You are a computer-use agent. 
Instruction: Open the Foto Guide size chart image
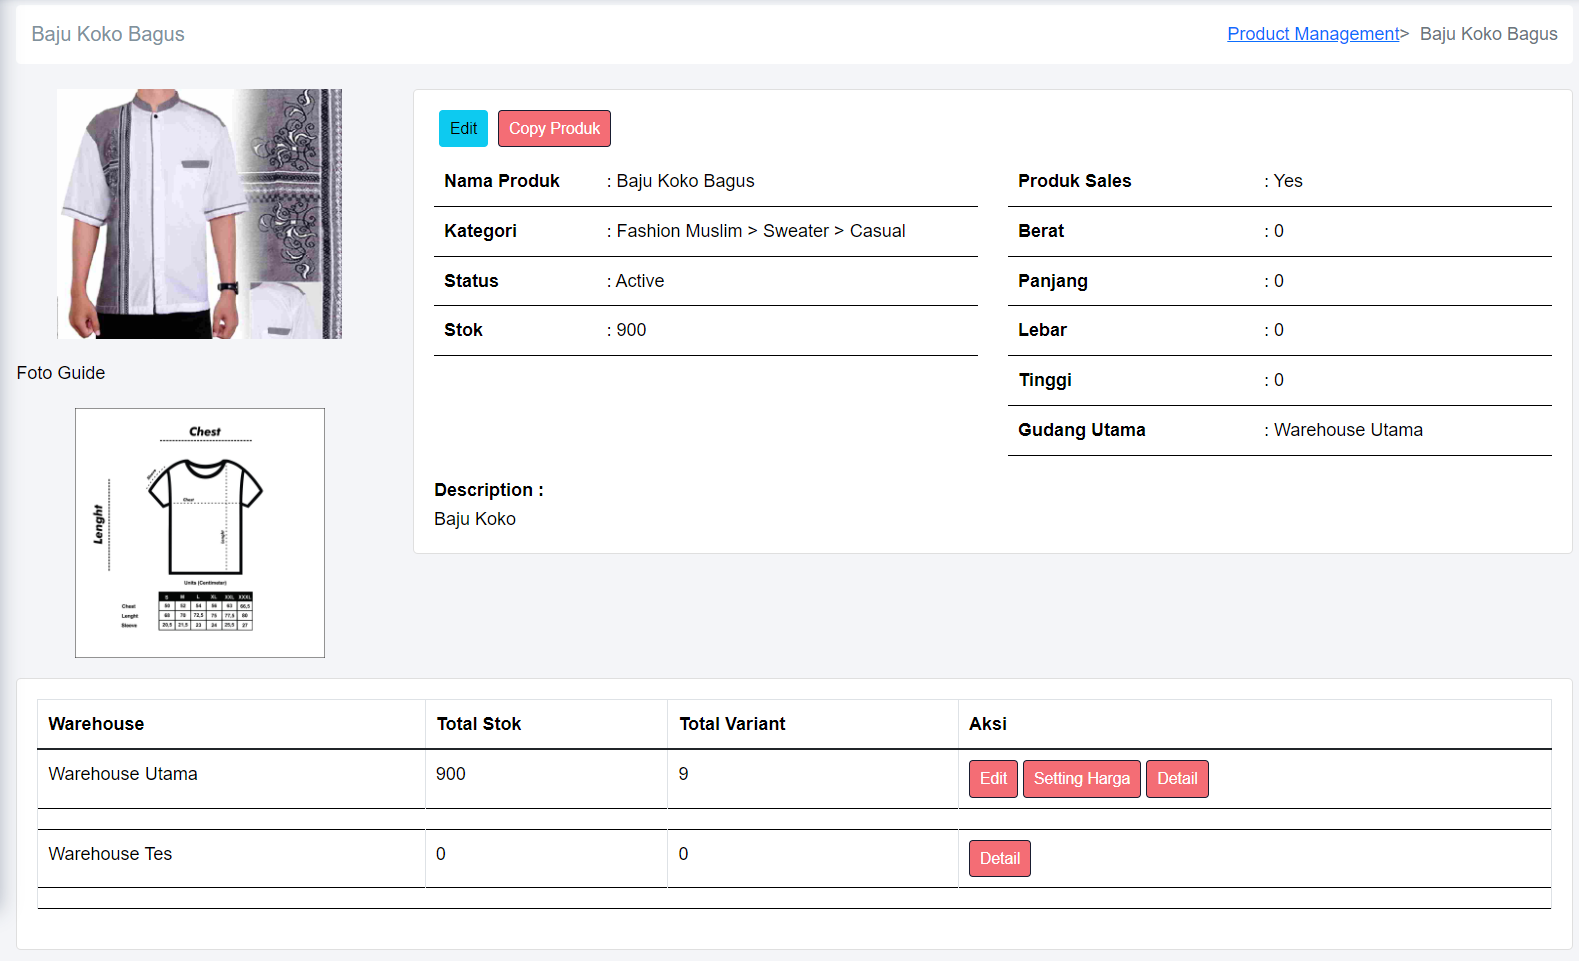200,533
